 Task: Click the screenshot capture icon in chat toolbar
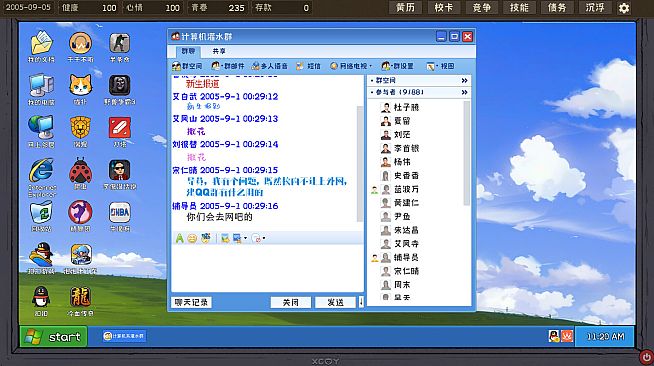pos(237,238)
